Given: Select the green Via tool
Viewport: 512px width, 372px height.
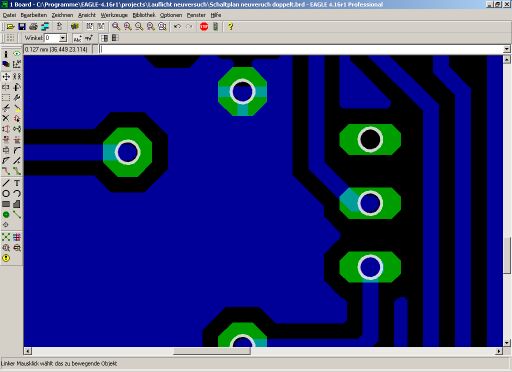Looking at the screenshot, I should click(6, 215).
